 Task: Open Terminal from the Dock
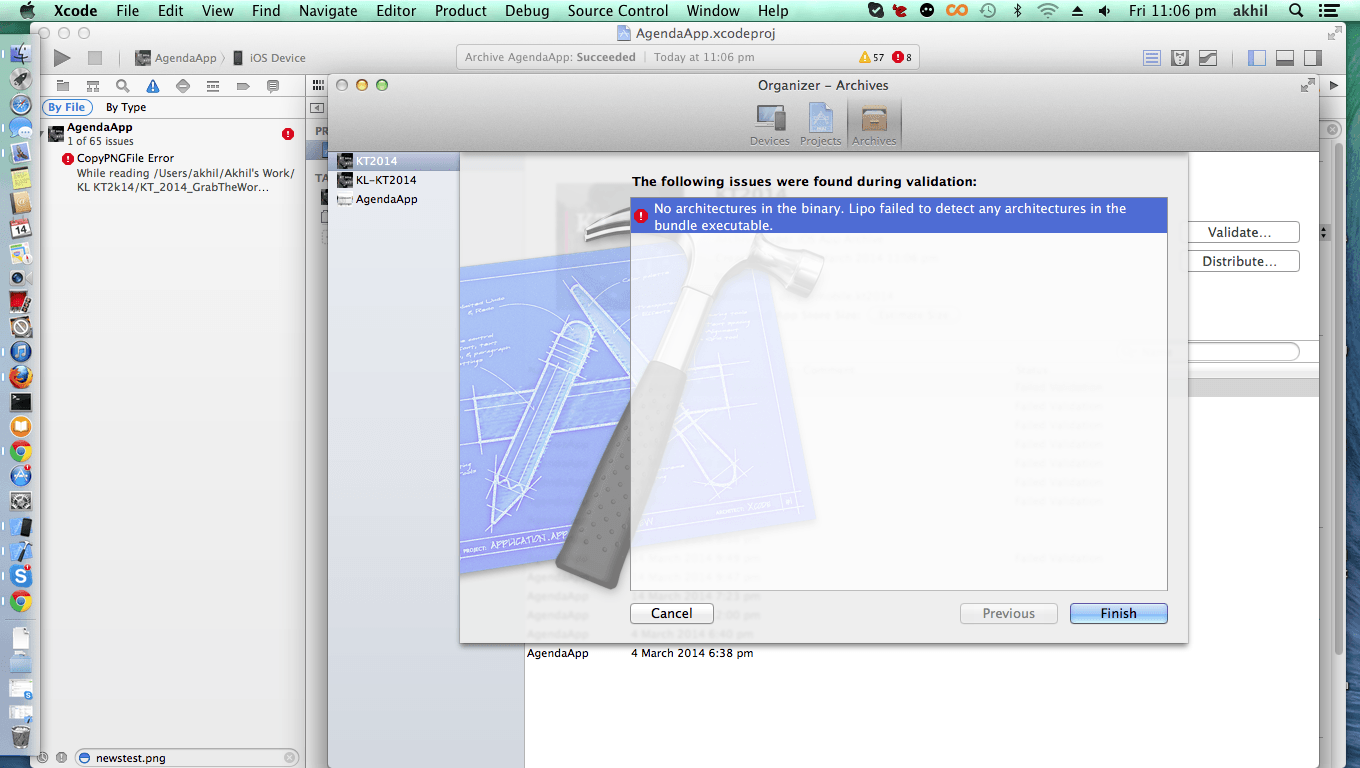[21, 402]
